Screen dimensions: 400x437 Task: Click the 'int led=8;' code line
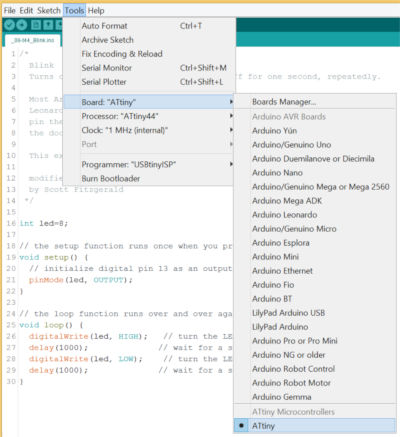point(44,223)
